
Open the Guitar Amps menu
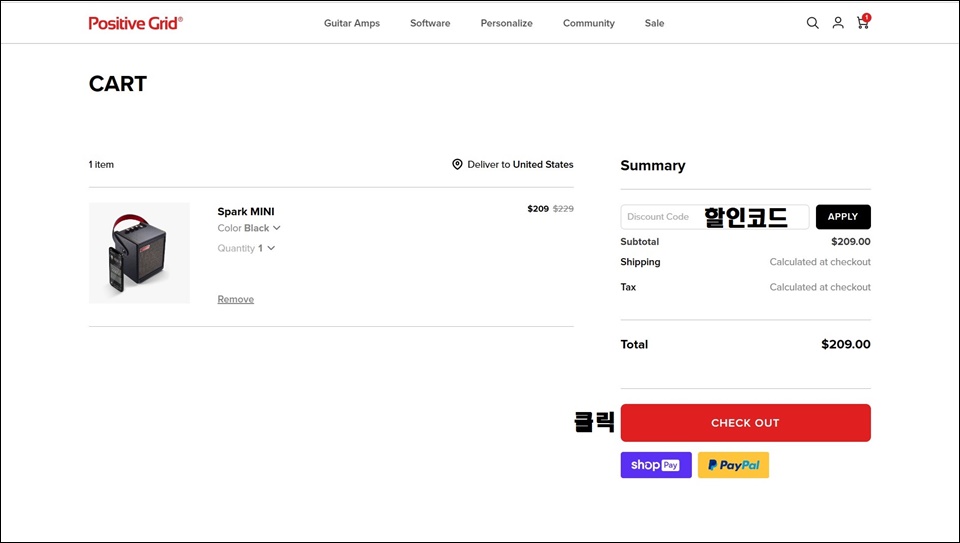[352, 23]
